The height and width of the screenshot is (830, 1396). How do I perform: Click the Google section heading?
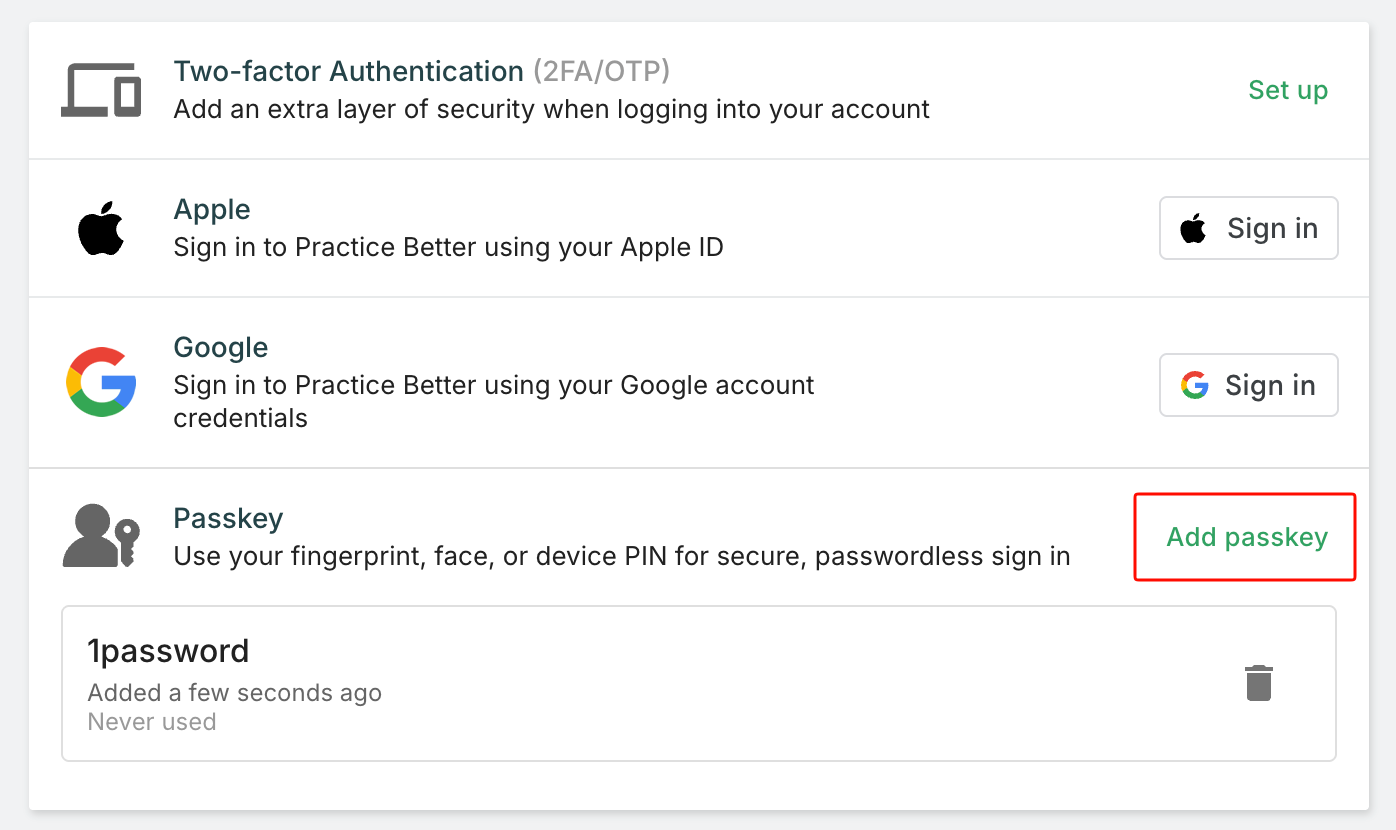click(x=221, y=348)
